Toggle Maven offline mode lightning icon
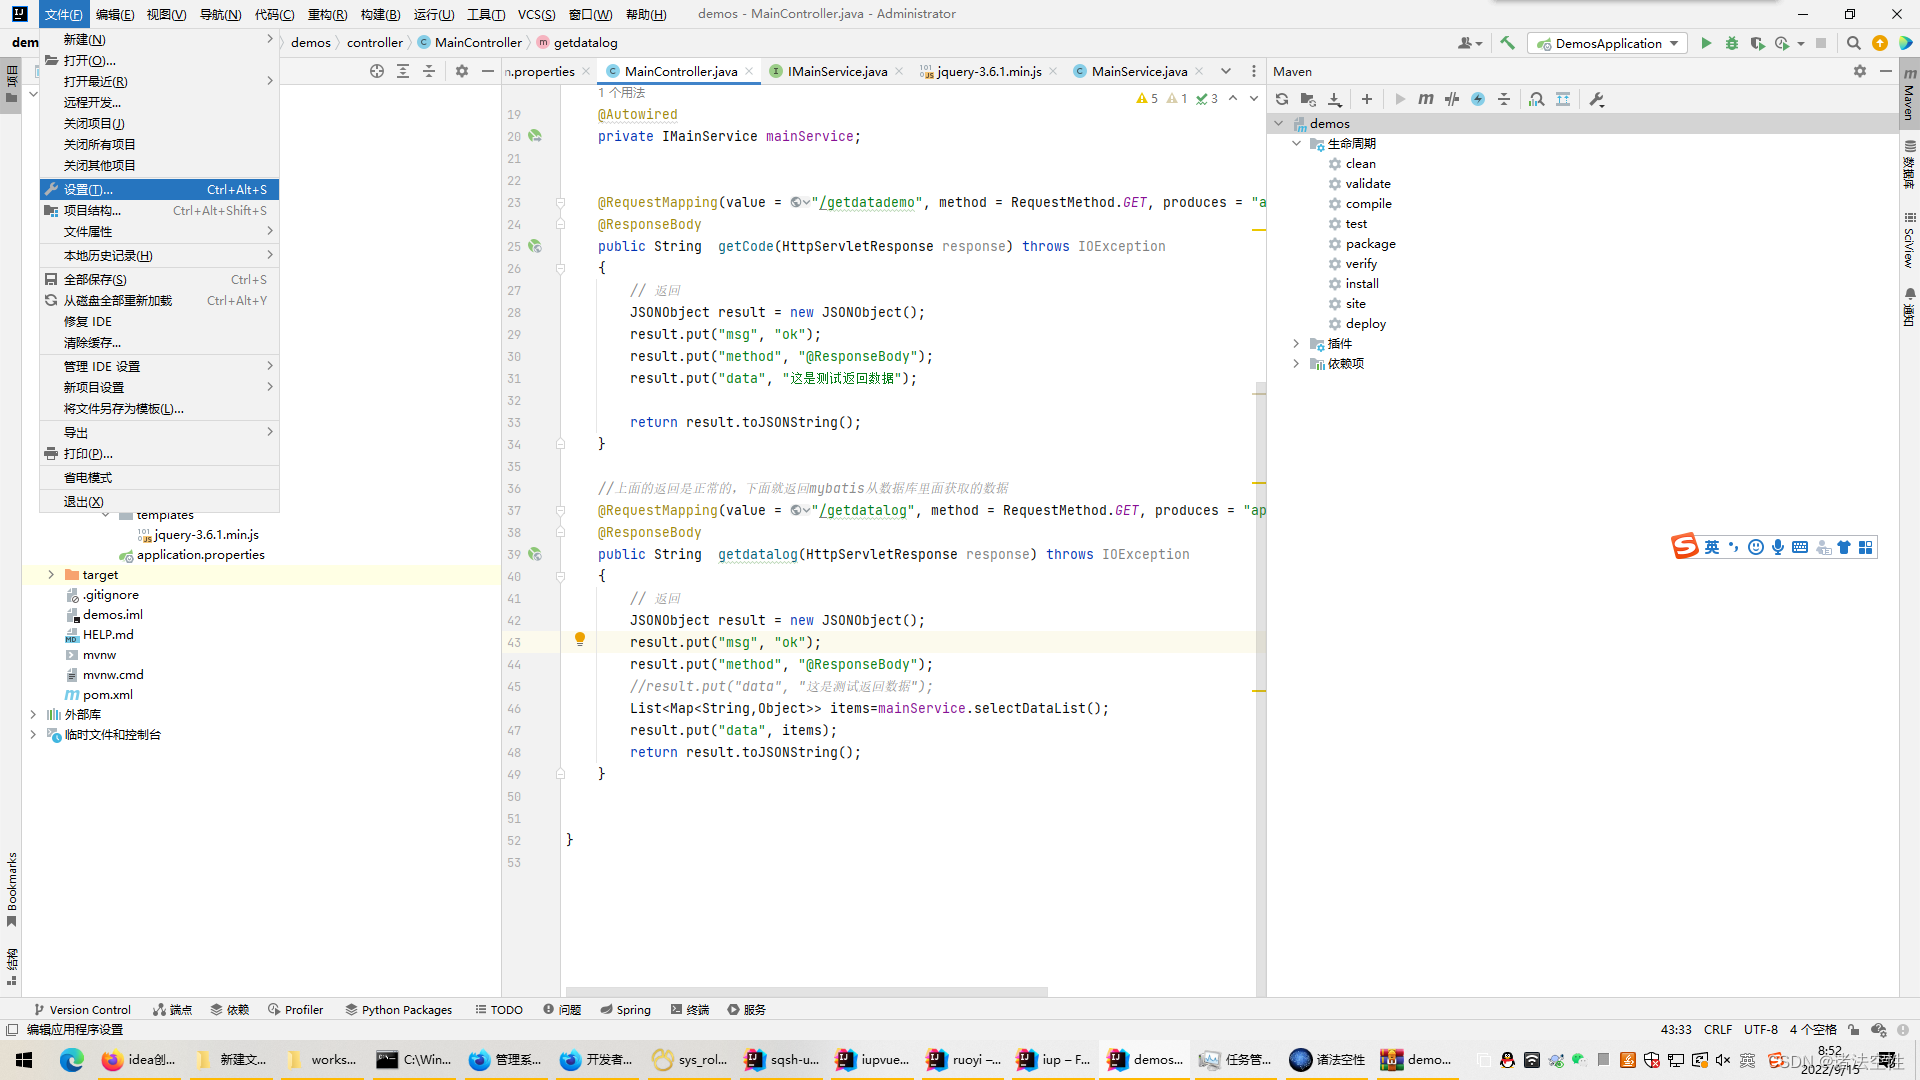Screen dimensions: 1920x1080 tap(1477, 99)
